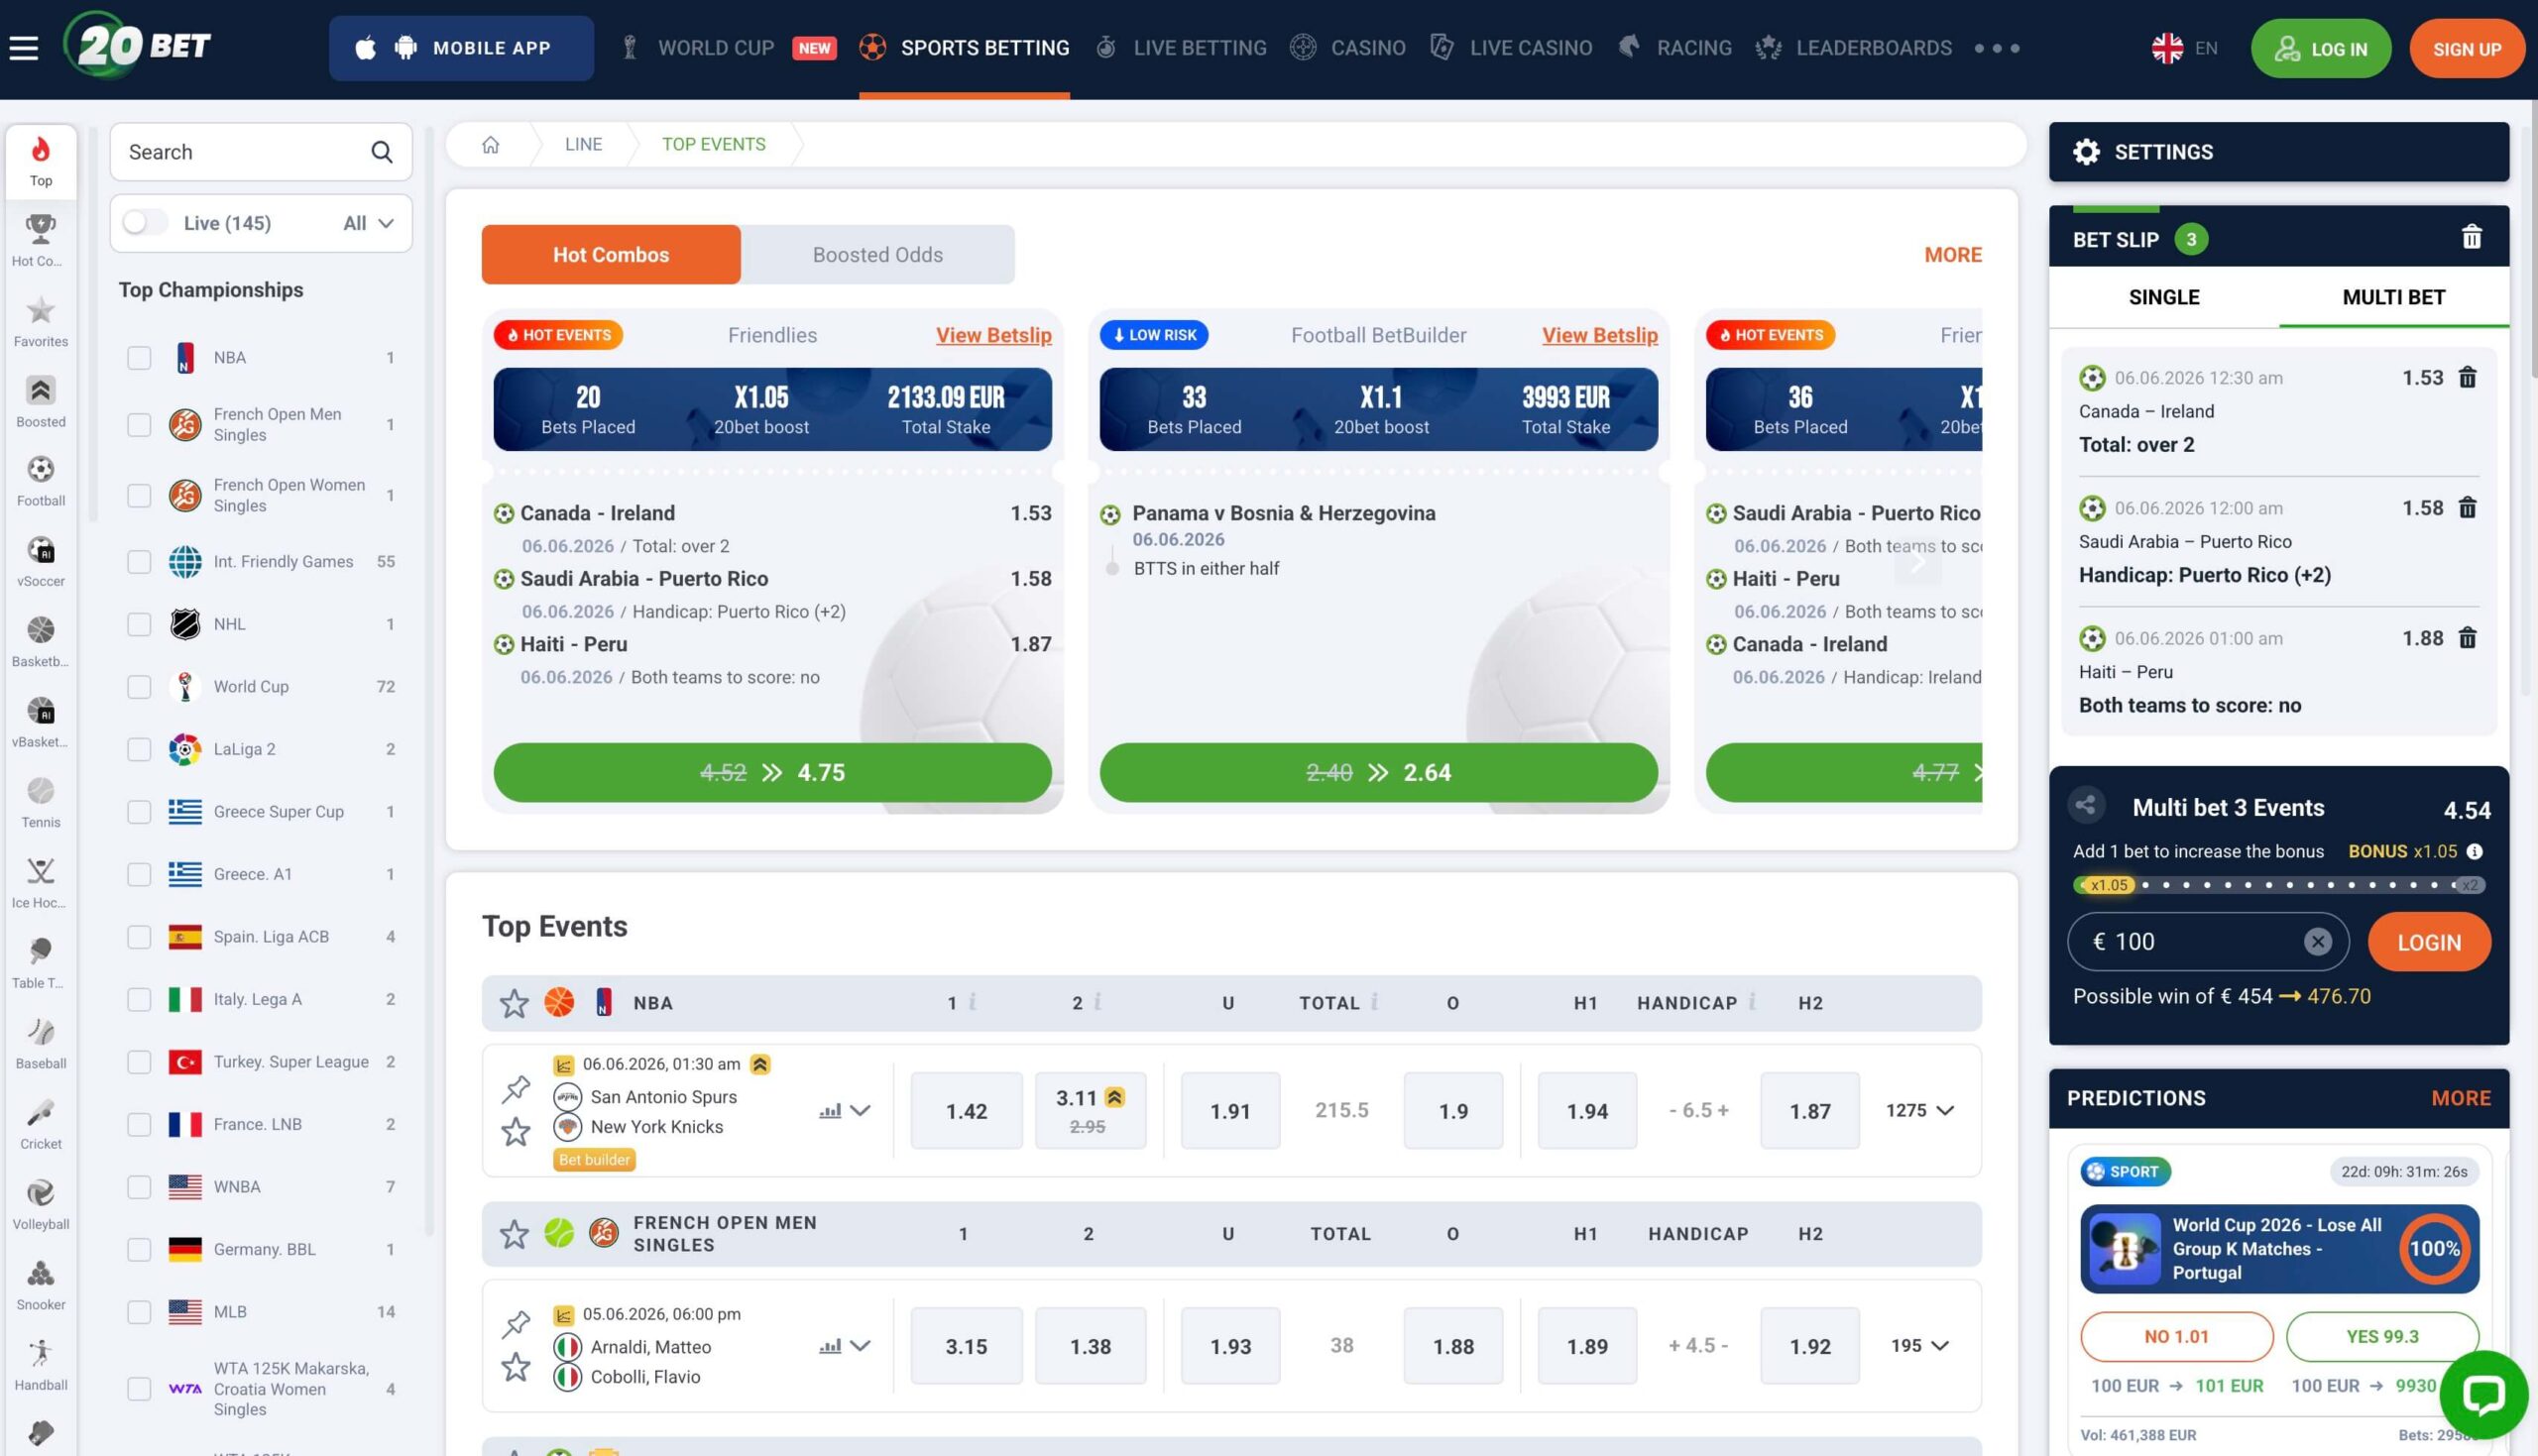Check the WNBA championship checkbox
The height and width of the screenshot is (1456, 2538).
(139, 1187)
